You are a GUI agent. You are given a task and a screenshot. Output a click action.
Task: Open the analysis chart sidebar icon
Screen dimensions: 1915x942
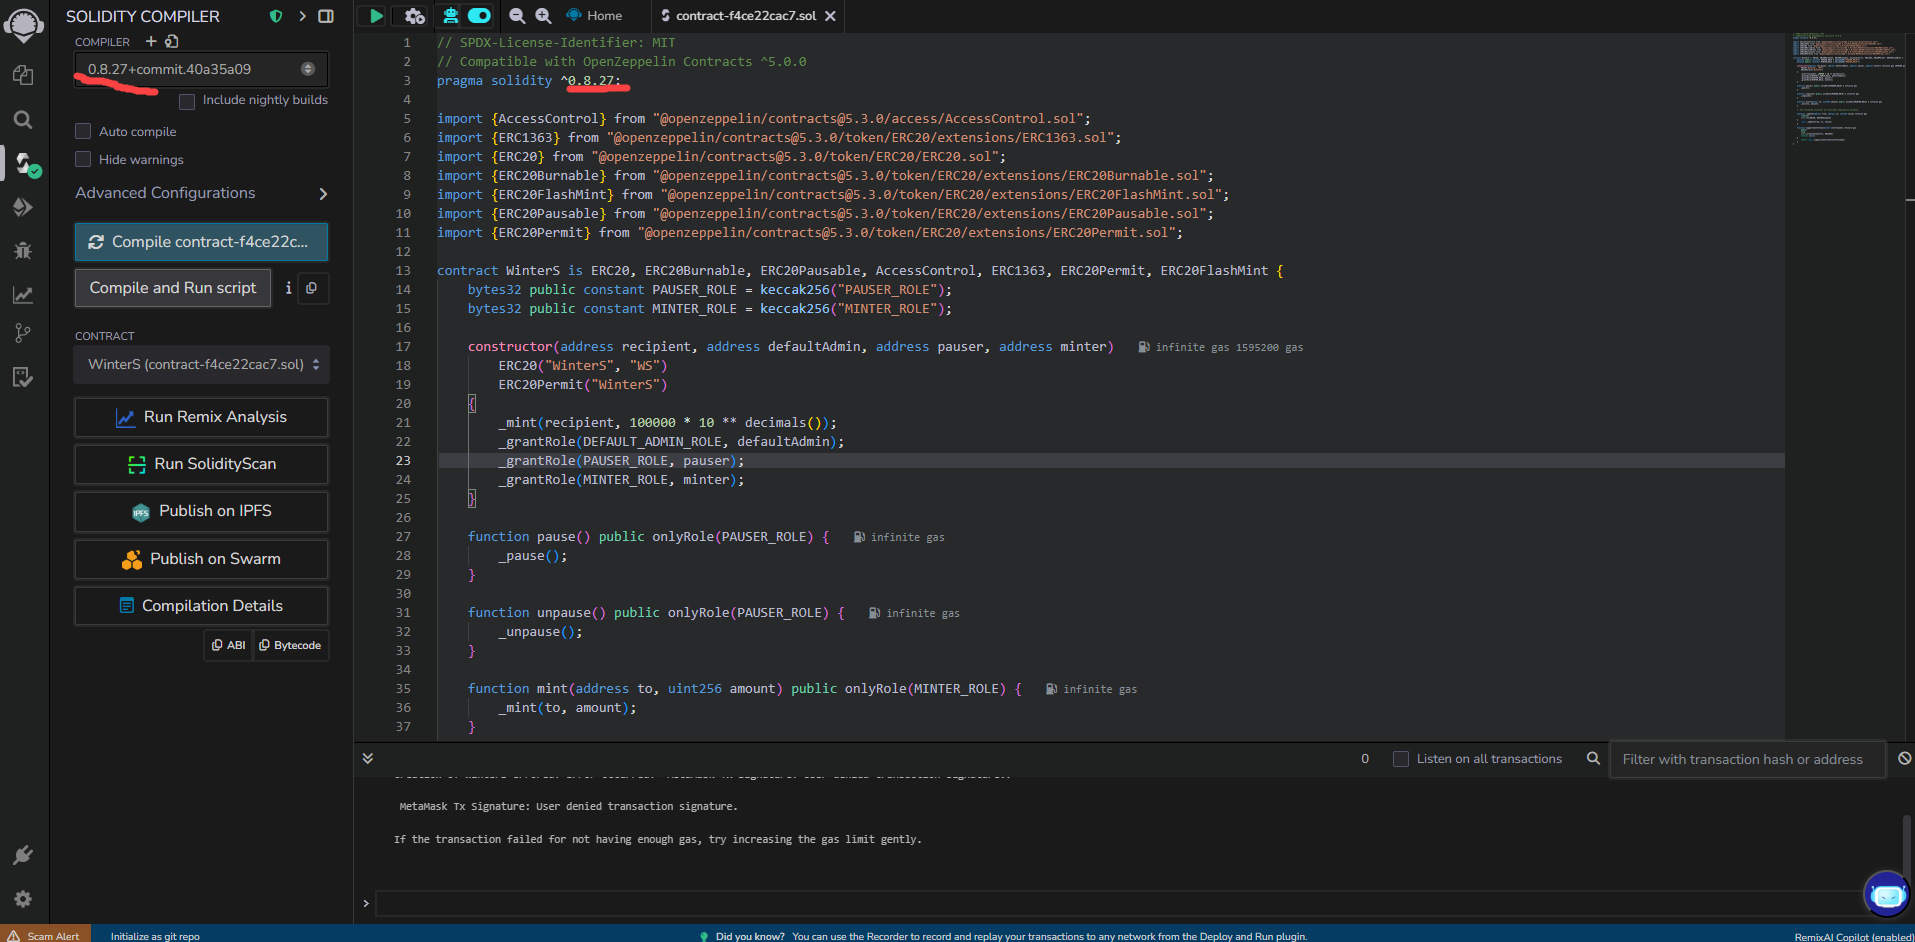coord(23,295)
